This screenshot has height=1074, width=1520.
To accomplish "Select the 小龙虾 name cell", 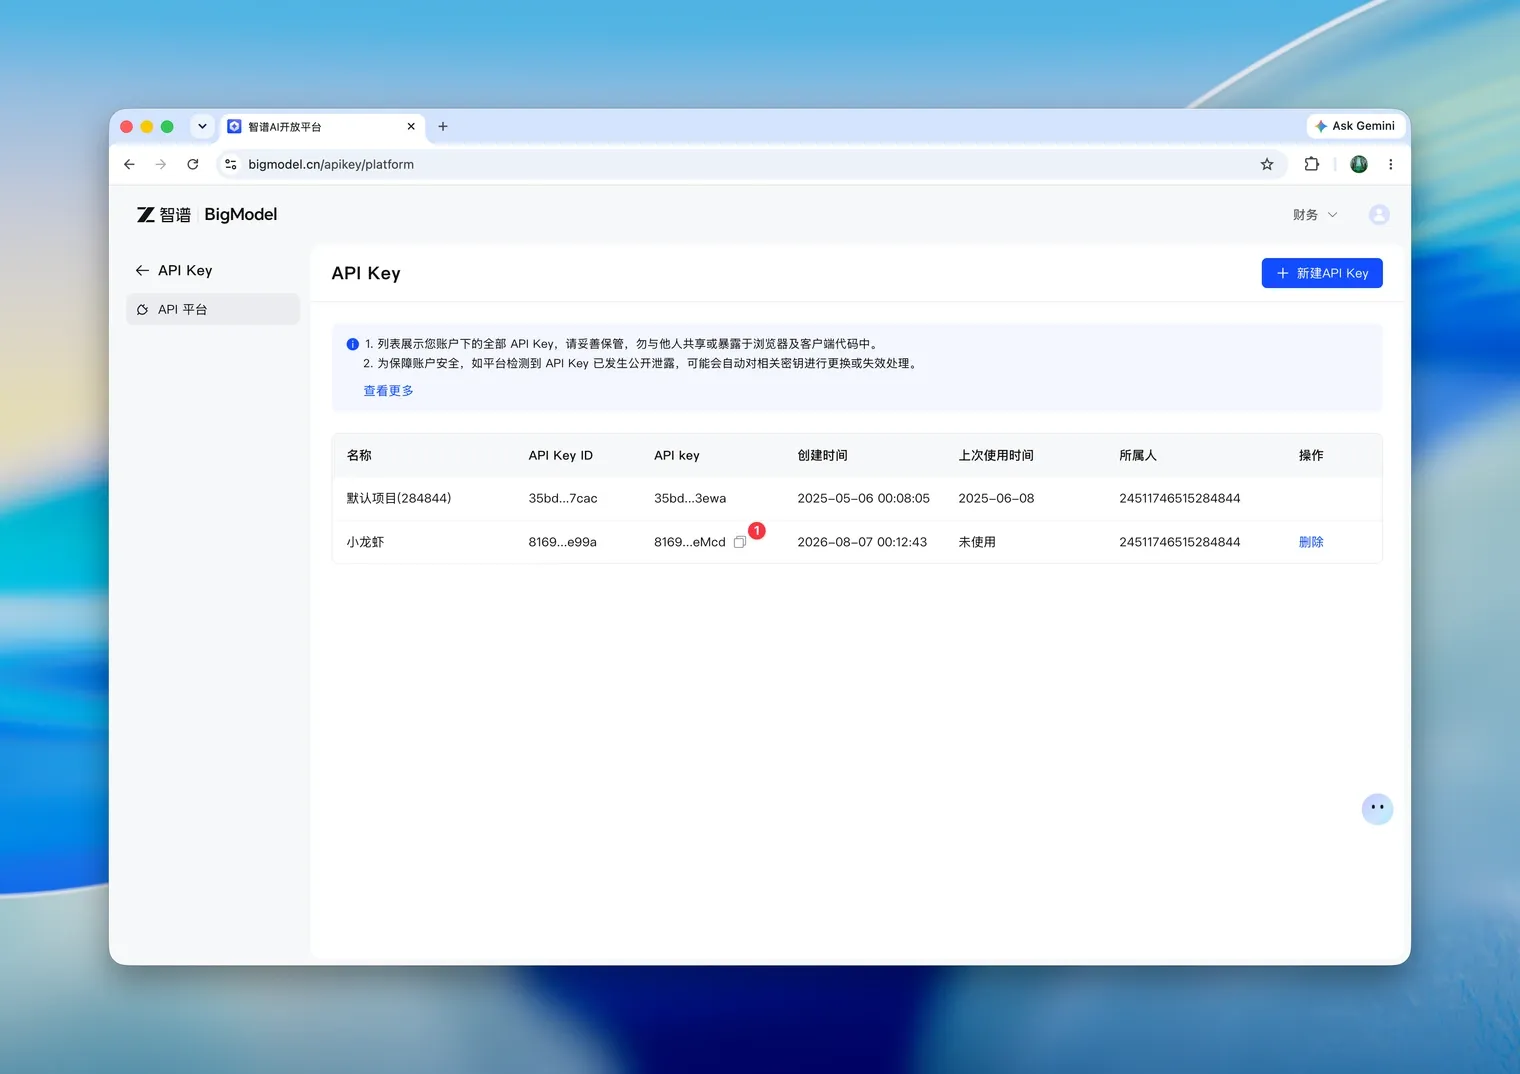I will [365, 542].
